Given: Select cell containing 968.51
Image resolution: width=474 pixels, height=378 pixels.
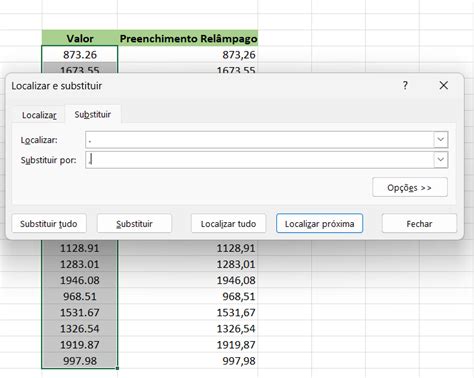Looking at the screenshot, I should pyautogui.click(x=80, y=296).
